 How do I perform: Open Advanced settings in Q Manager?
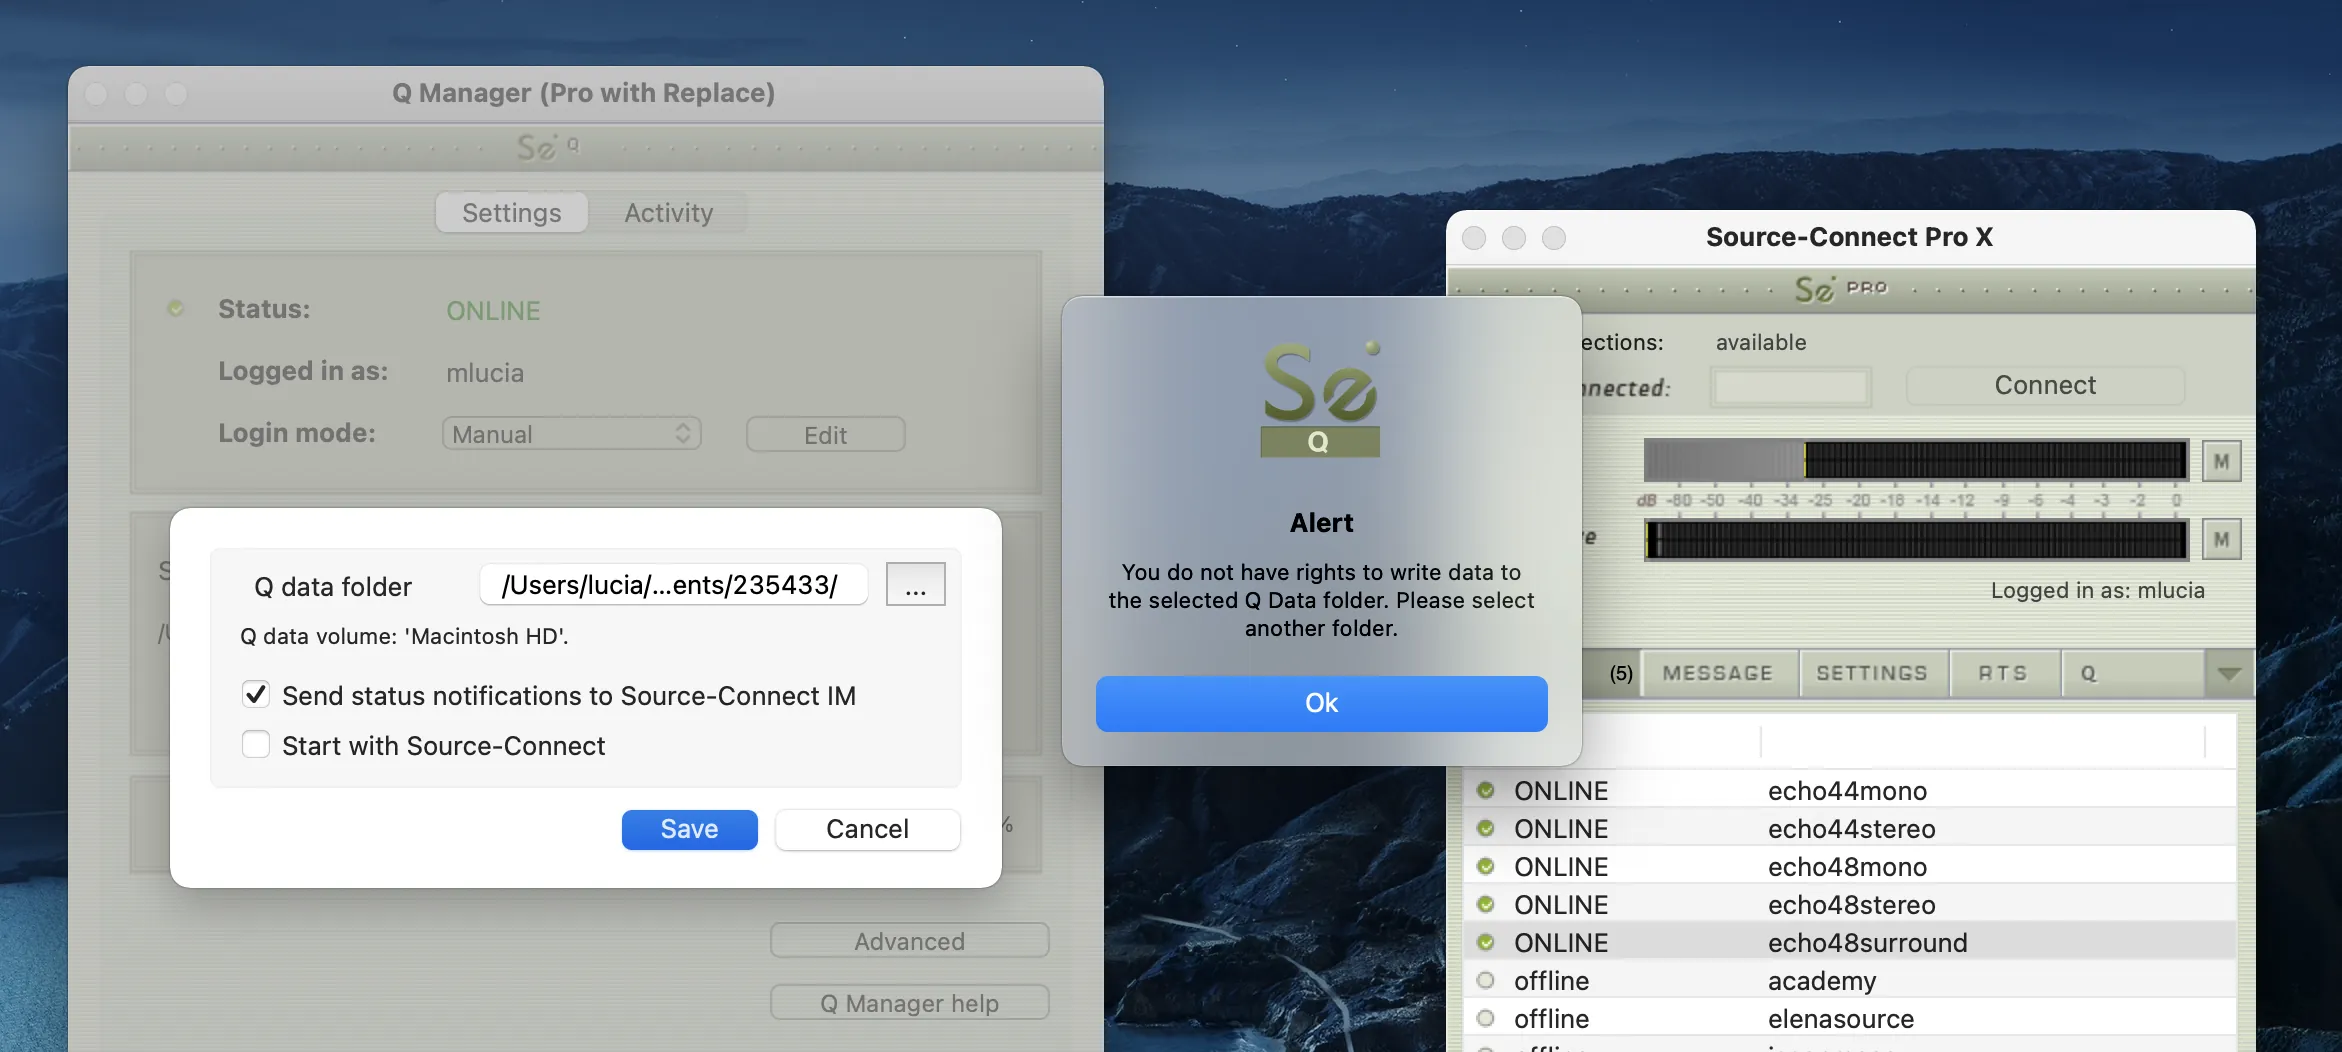click(909, 941)
